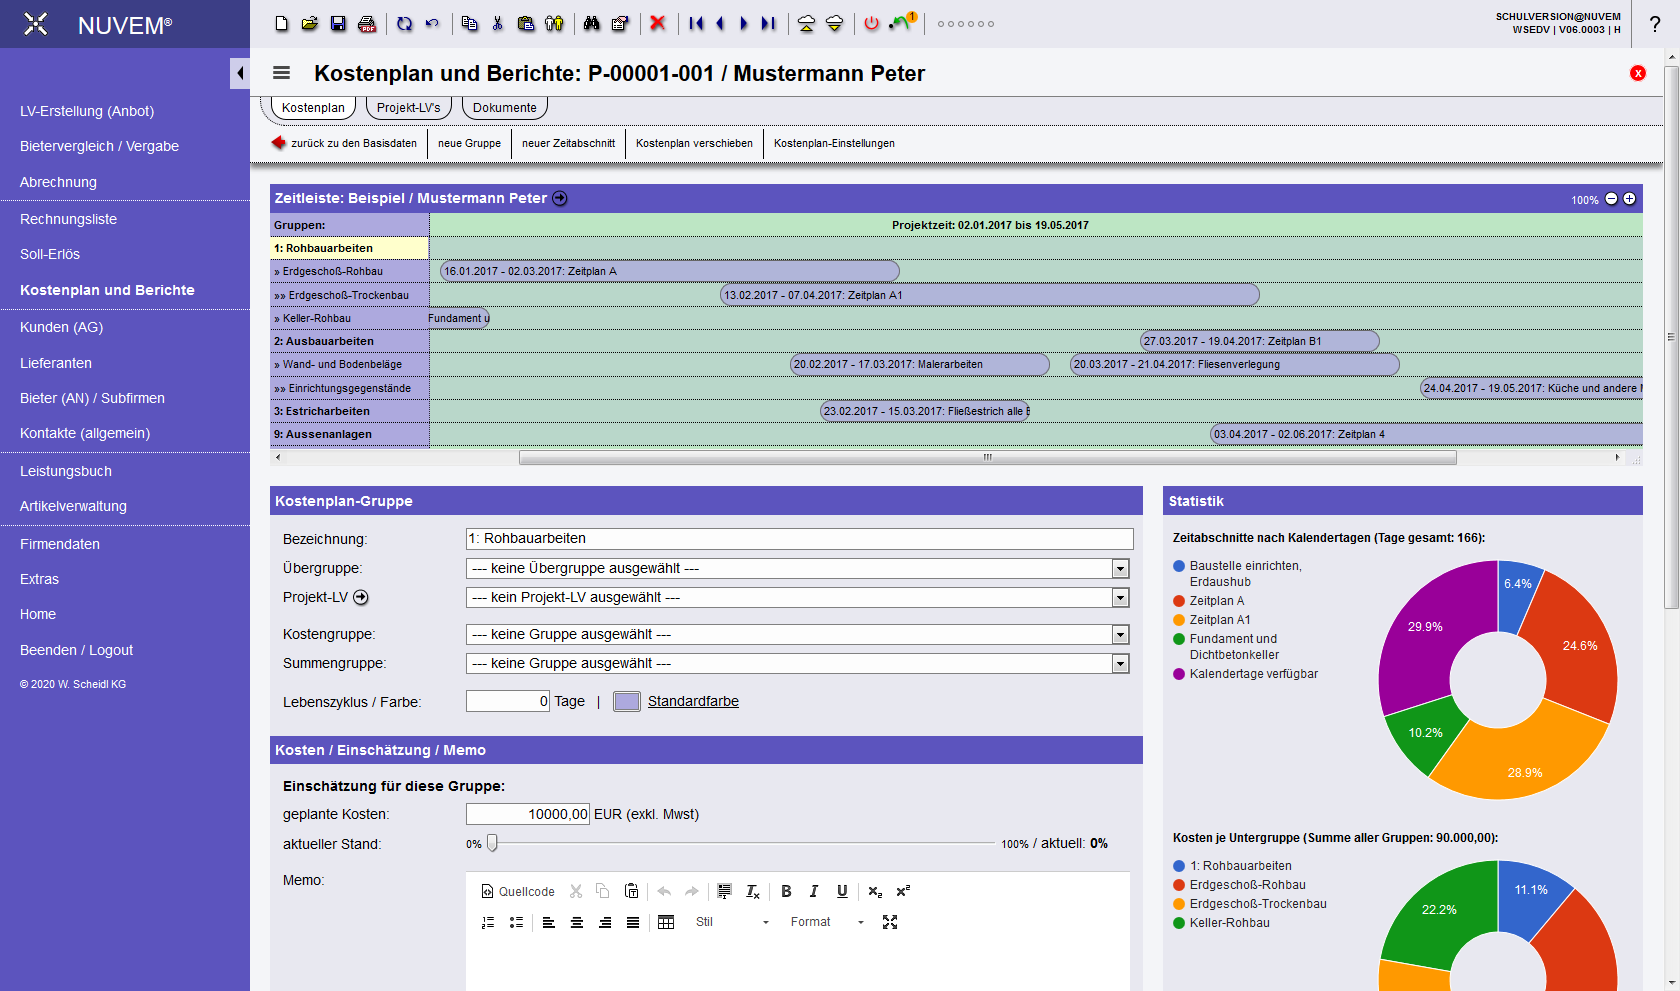Select the Malerarbeiten timeline bar
The image size is (1680, 991).
point(919,364)
